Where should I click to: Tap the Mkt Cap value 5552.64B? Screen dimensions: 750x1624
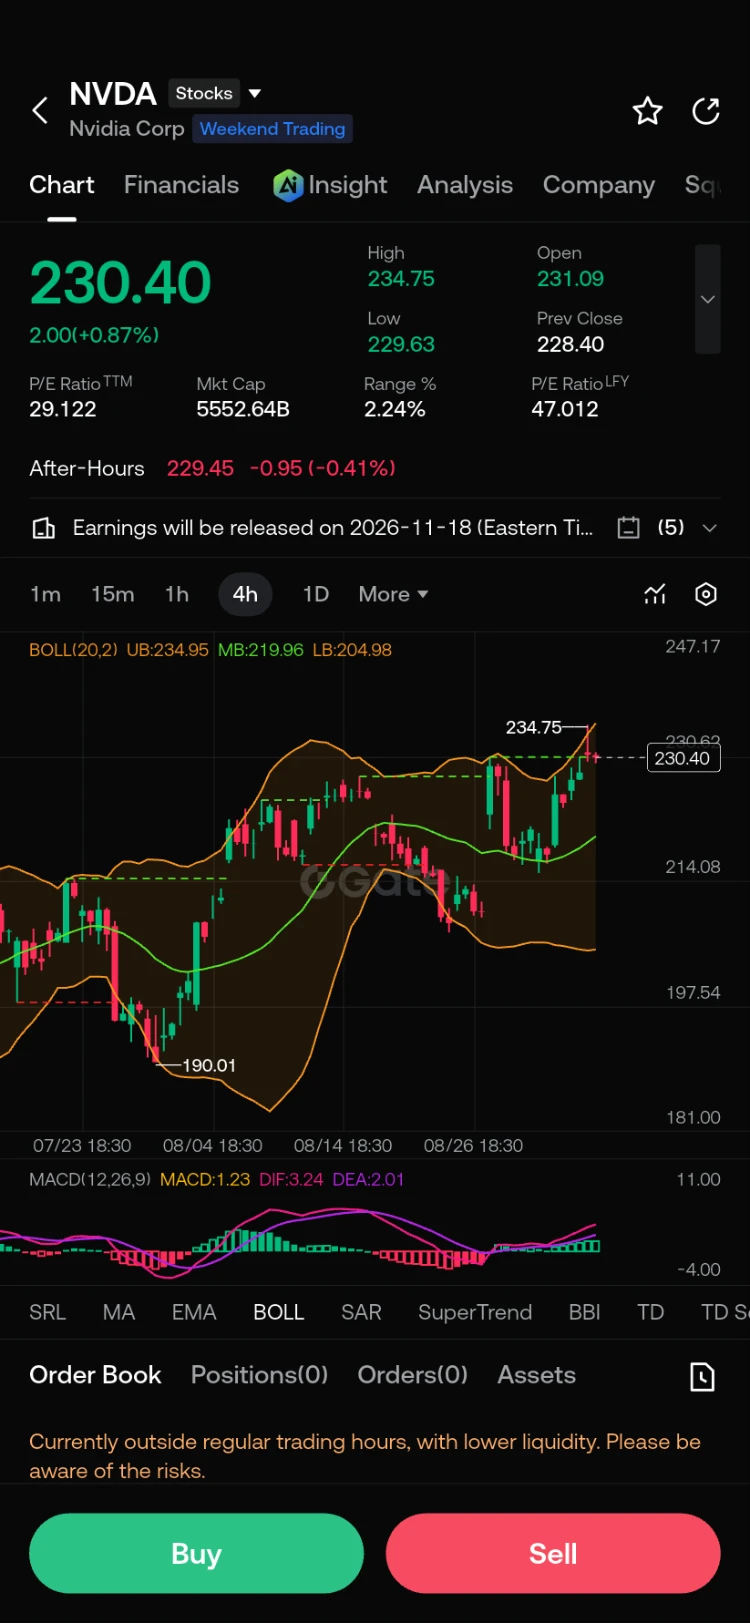tap(243, 409)
